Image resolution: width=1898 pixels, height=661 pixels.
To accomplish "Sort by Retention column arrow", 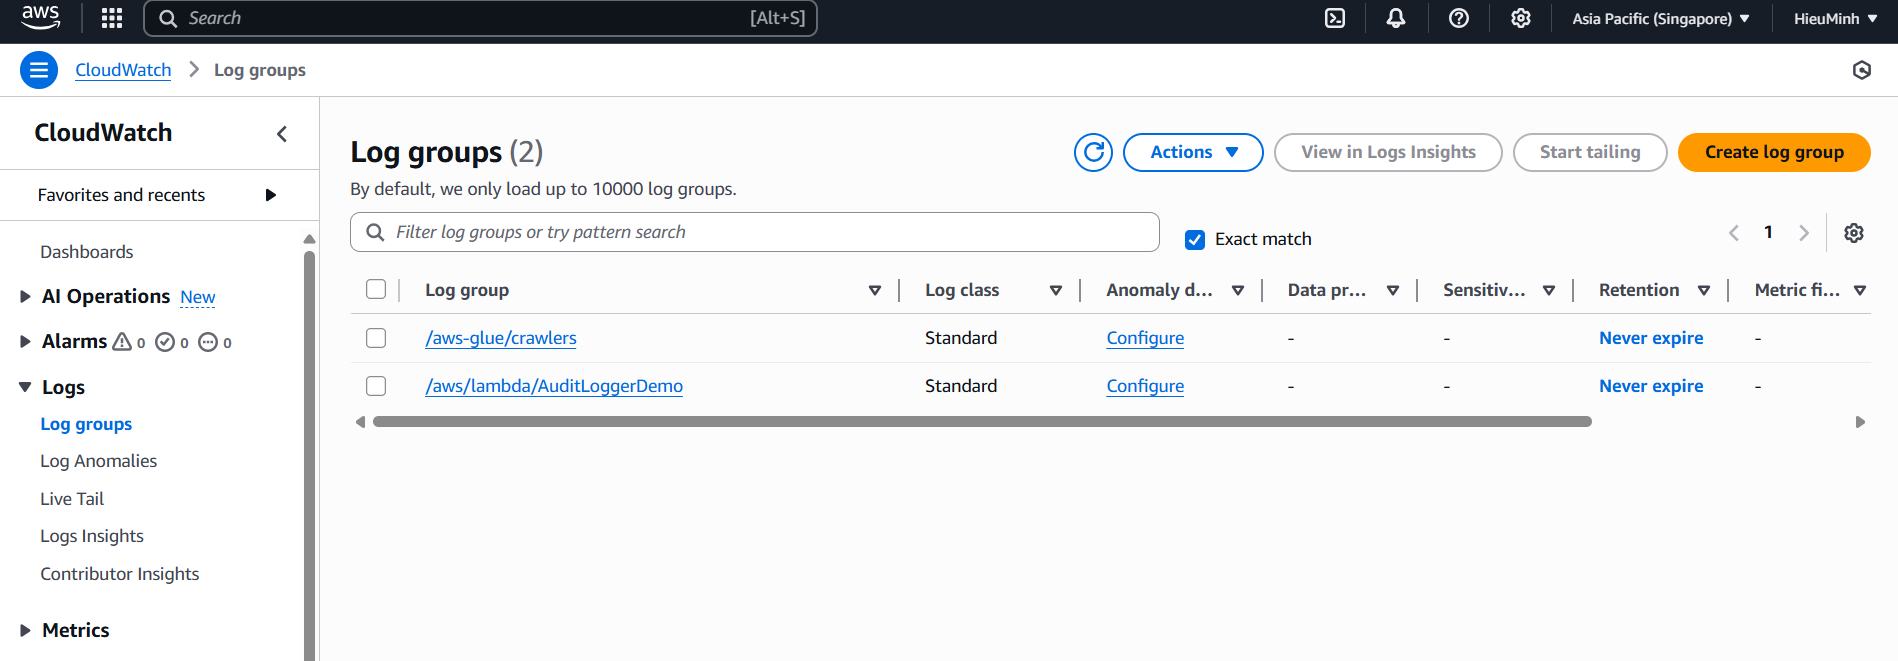I will [x=1704, y=290].
